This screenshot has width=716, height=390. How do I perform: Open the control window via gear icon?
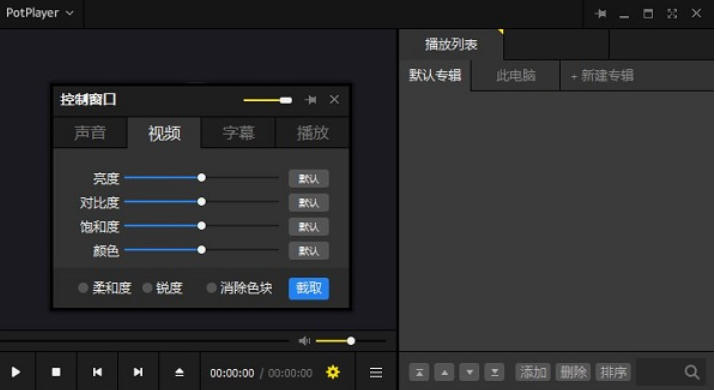[333, 372]
